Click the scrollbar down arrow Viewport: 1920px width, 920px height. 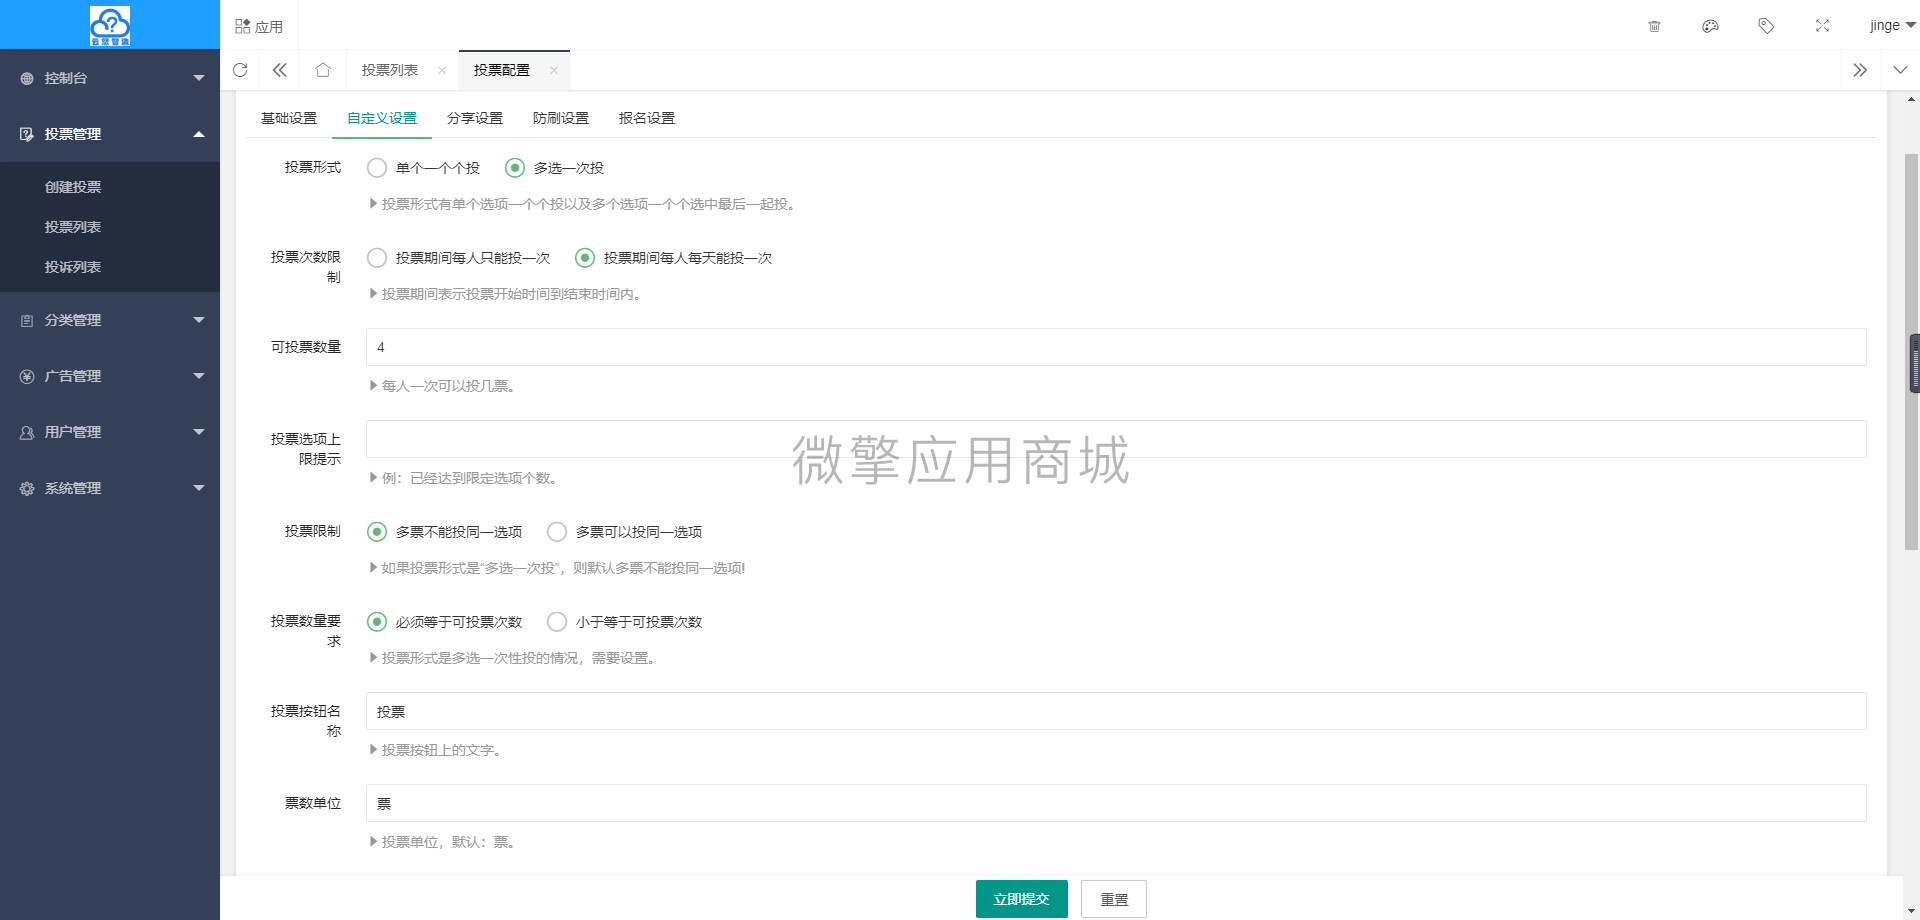(1911, 911)
